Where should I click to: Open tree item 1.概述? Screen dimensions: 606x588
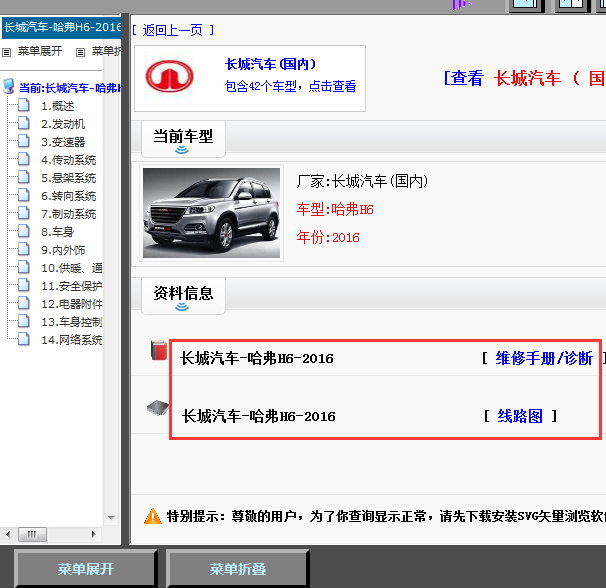[x=58, y=106]
